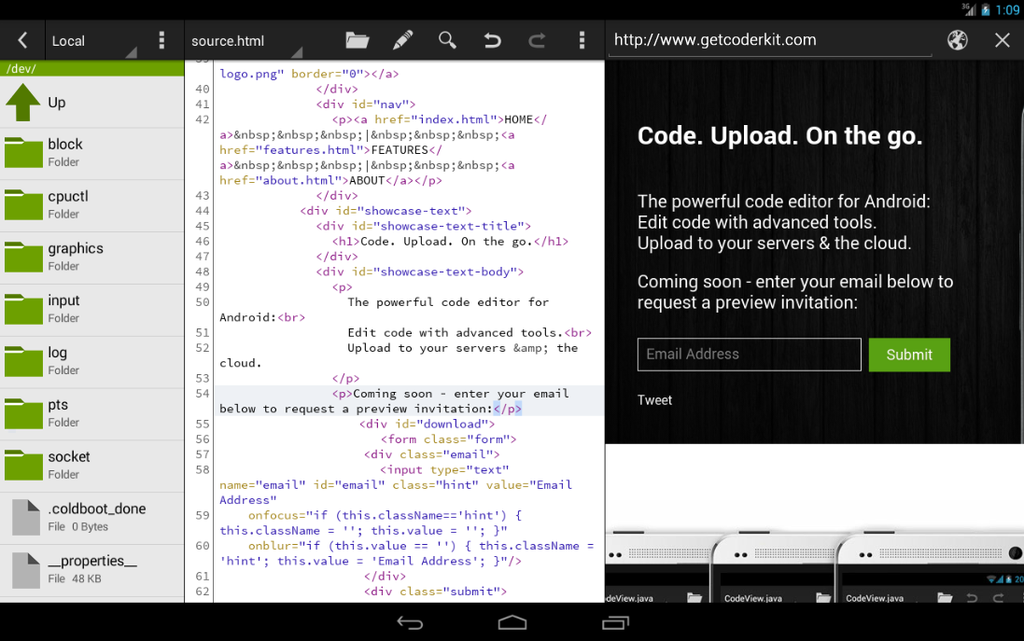Open the search tool in the editor
Image resolution: width=1024 pixels, height=641 pixels.
click(x=447, y=40)
